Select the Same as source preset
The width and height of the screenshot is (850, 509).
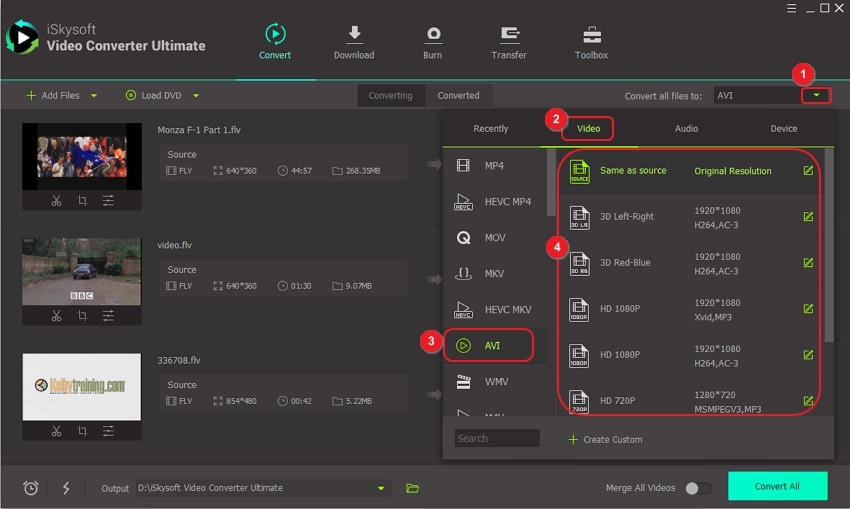pos(690,171)
